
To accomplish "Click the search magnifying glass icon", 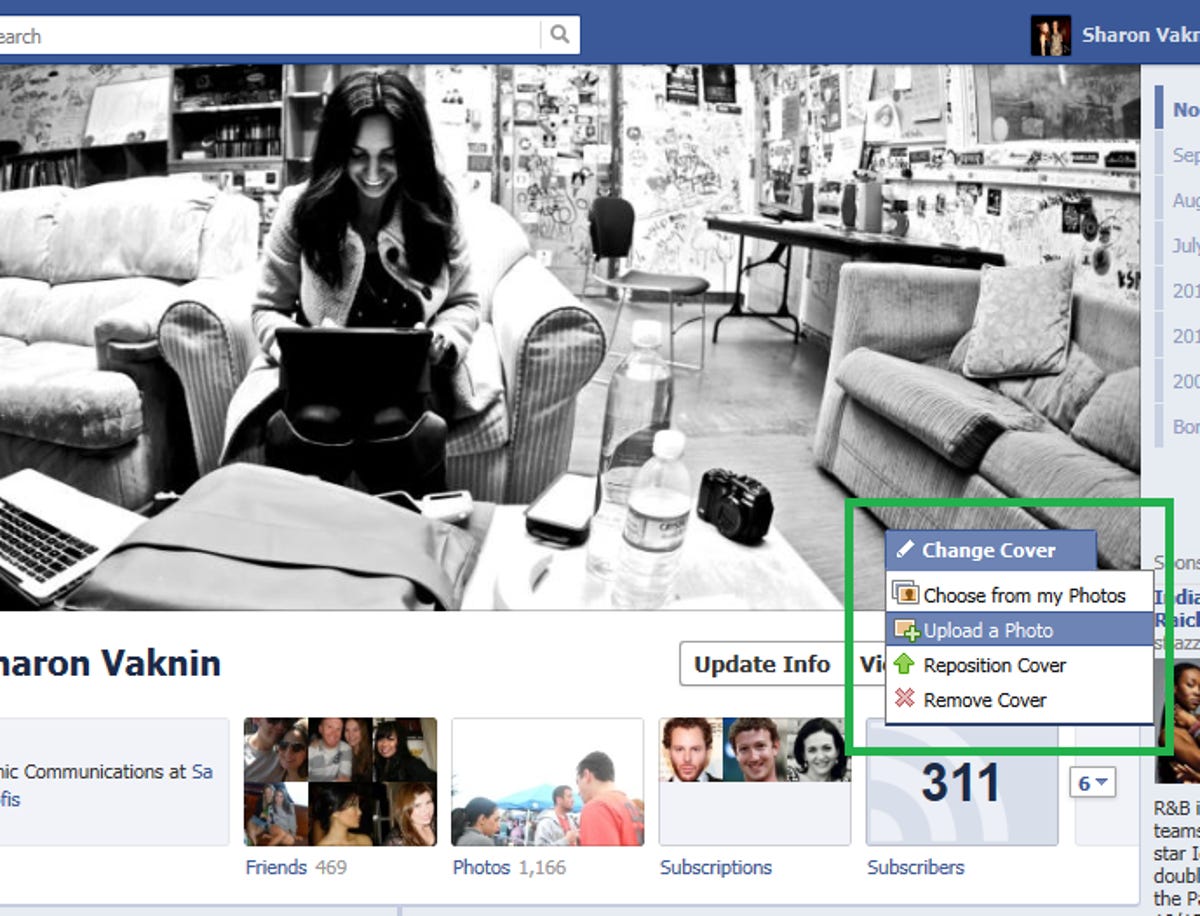I will click(x=559, y=35).
